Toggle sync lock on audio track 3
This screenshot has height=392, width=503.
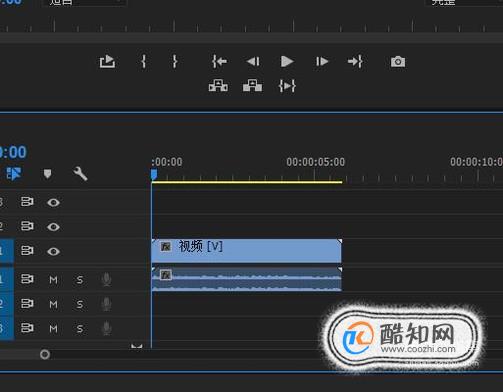pos(27,328)
